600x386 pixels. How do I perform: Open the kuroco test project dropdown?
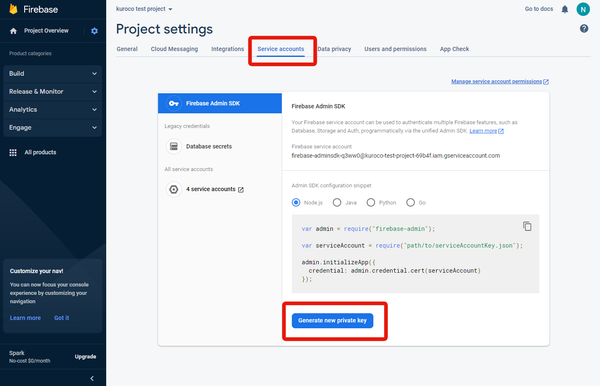tap(144, 9)
